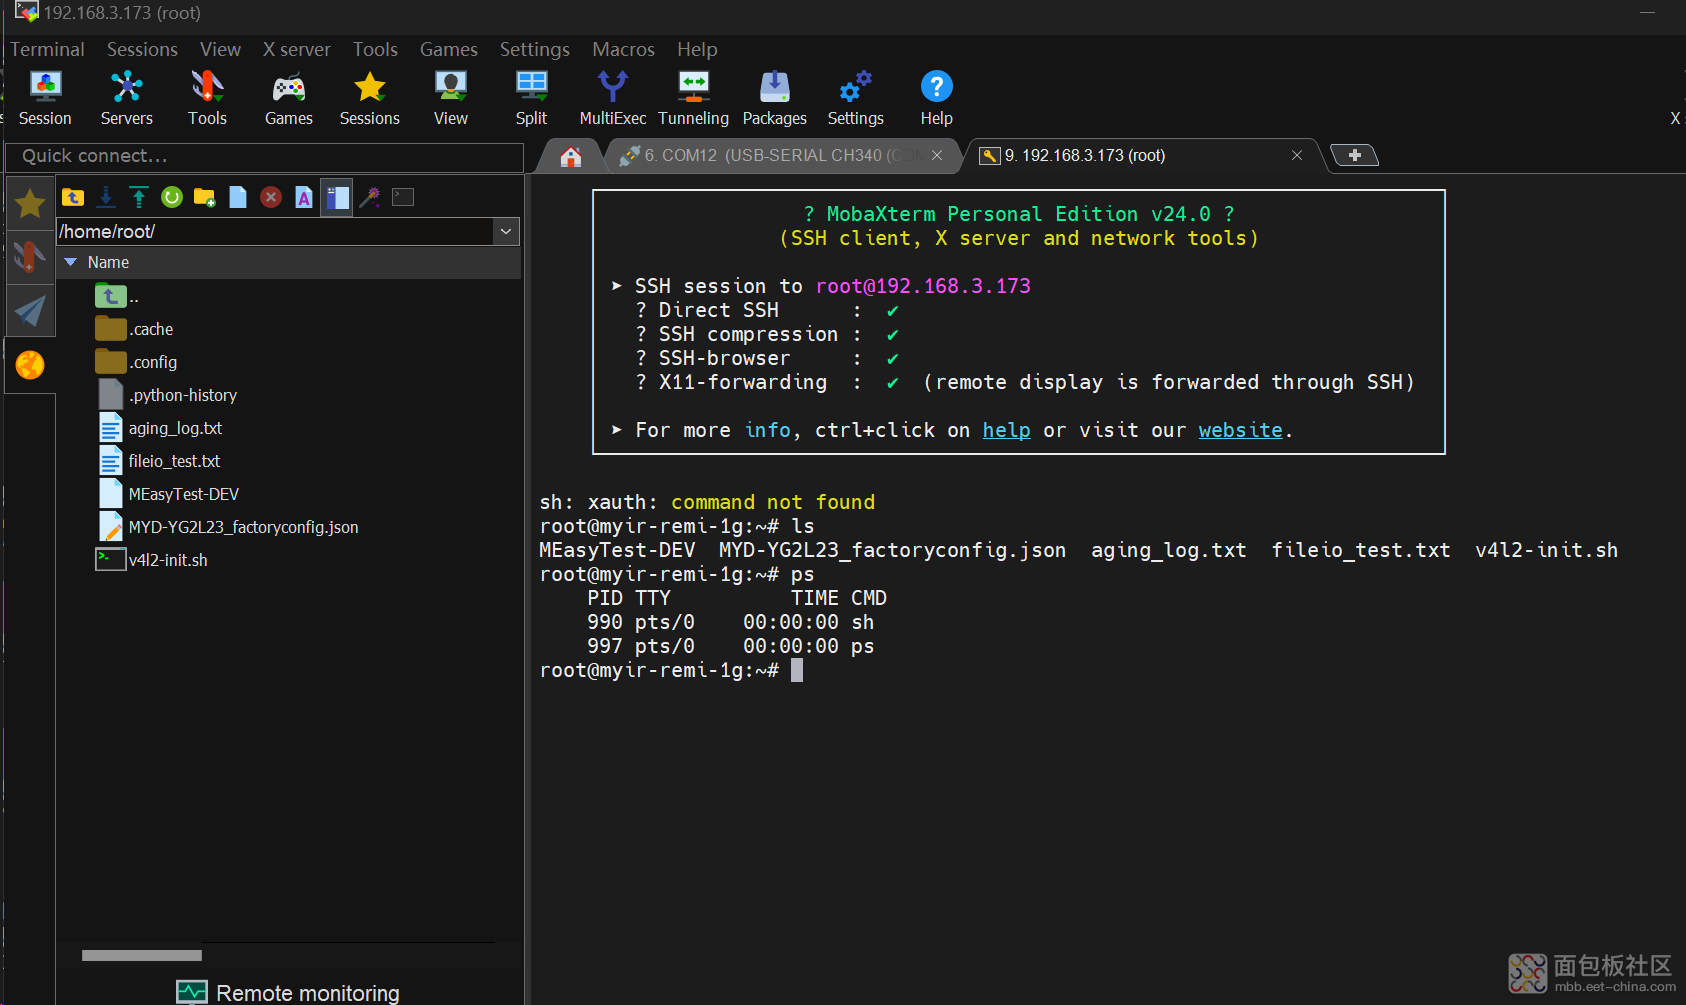Select the v4l2-init.sh script
Image resolution: width=1686 pixels, height=1005 pixels.
point(151,560)
